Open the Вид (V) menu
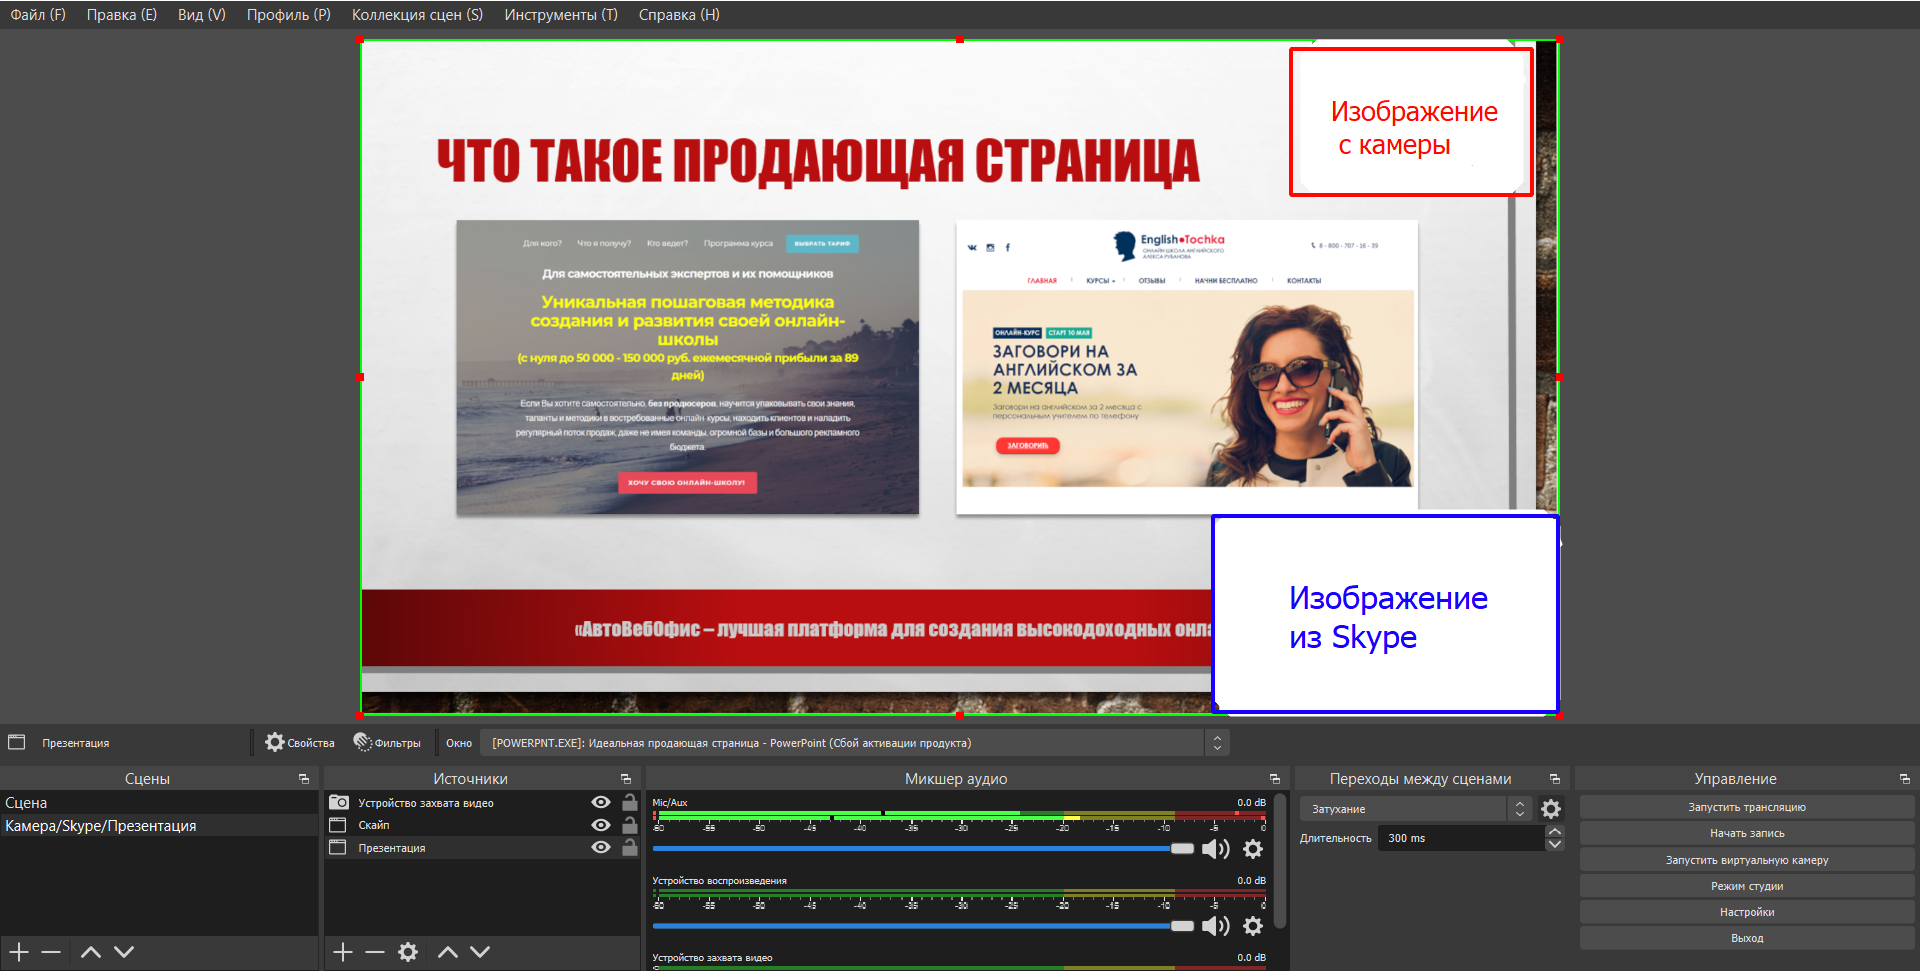The width and height of the screenshot is (1920, 971). click(x=202, y=15)
